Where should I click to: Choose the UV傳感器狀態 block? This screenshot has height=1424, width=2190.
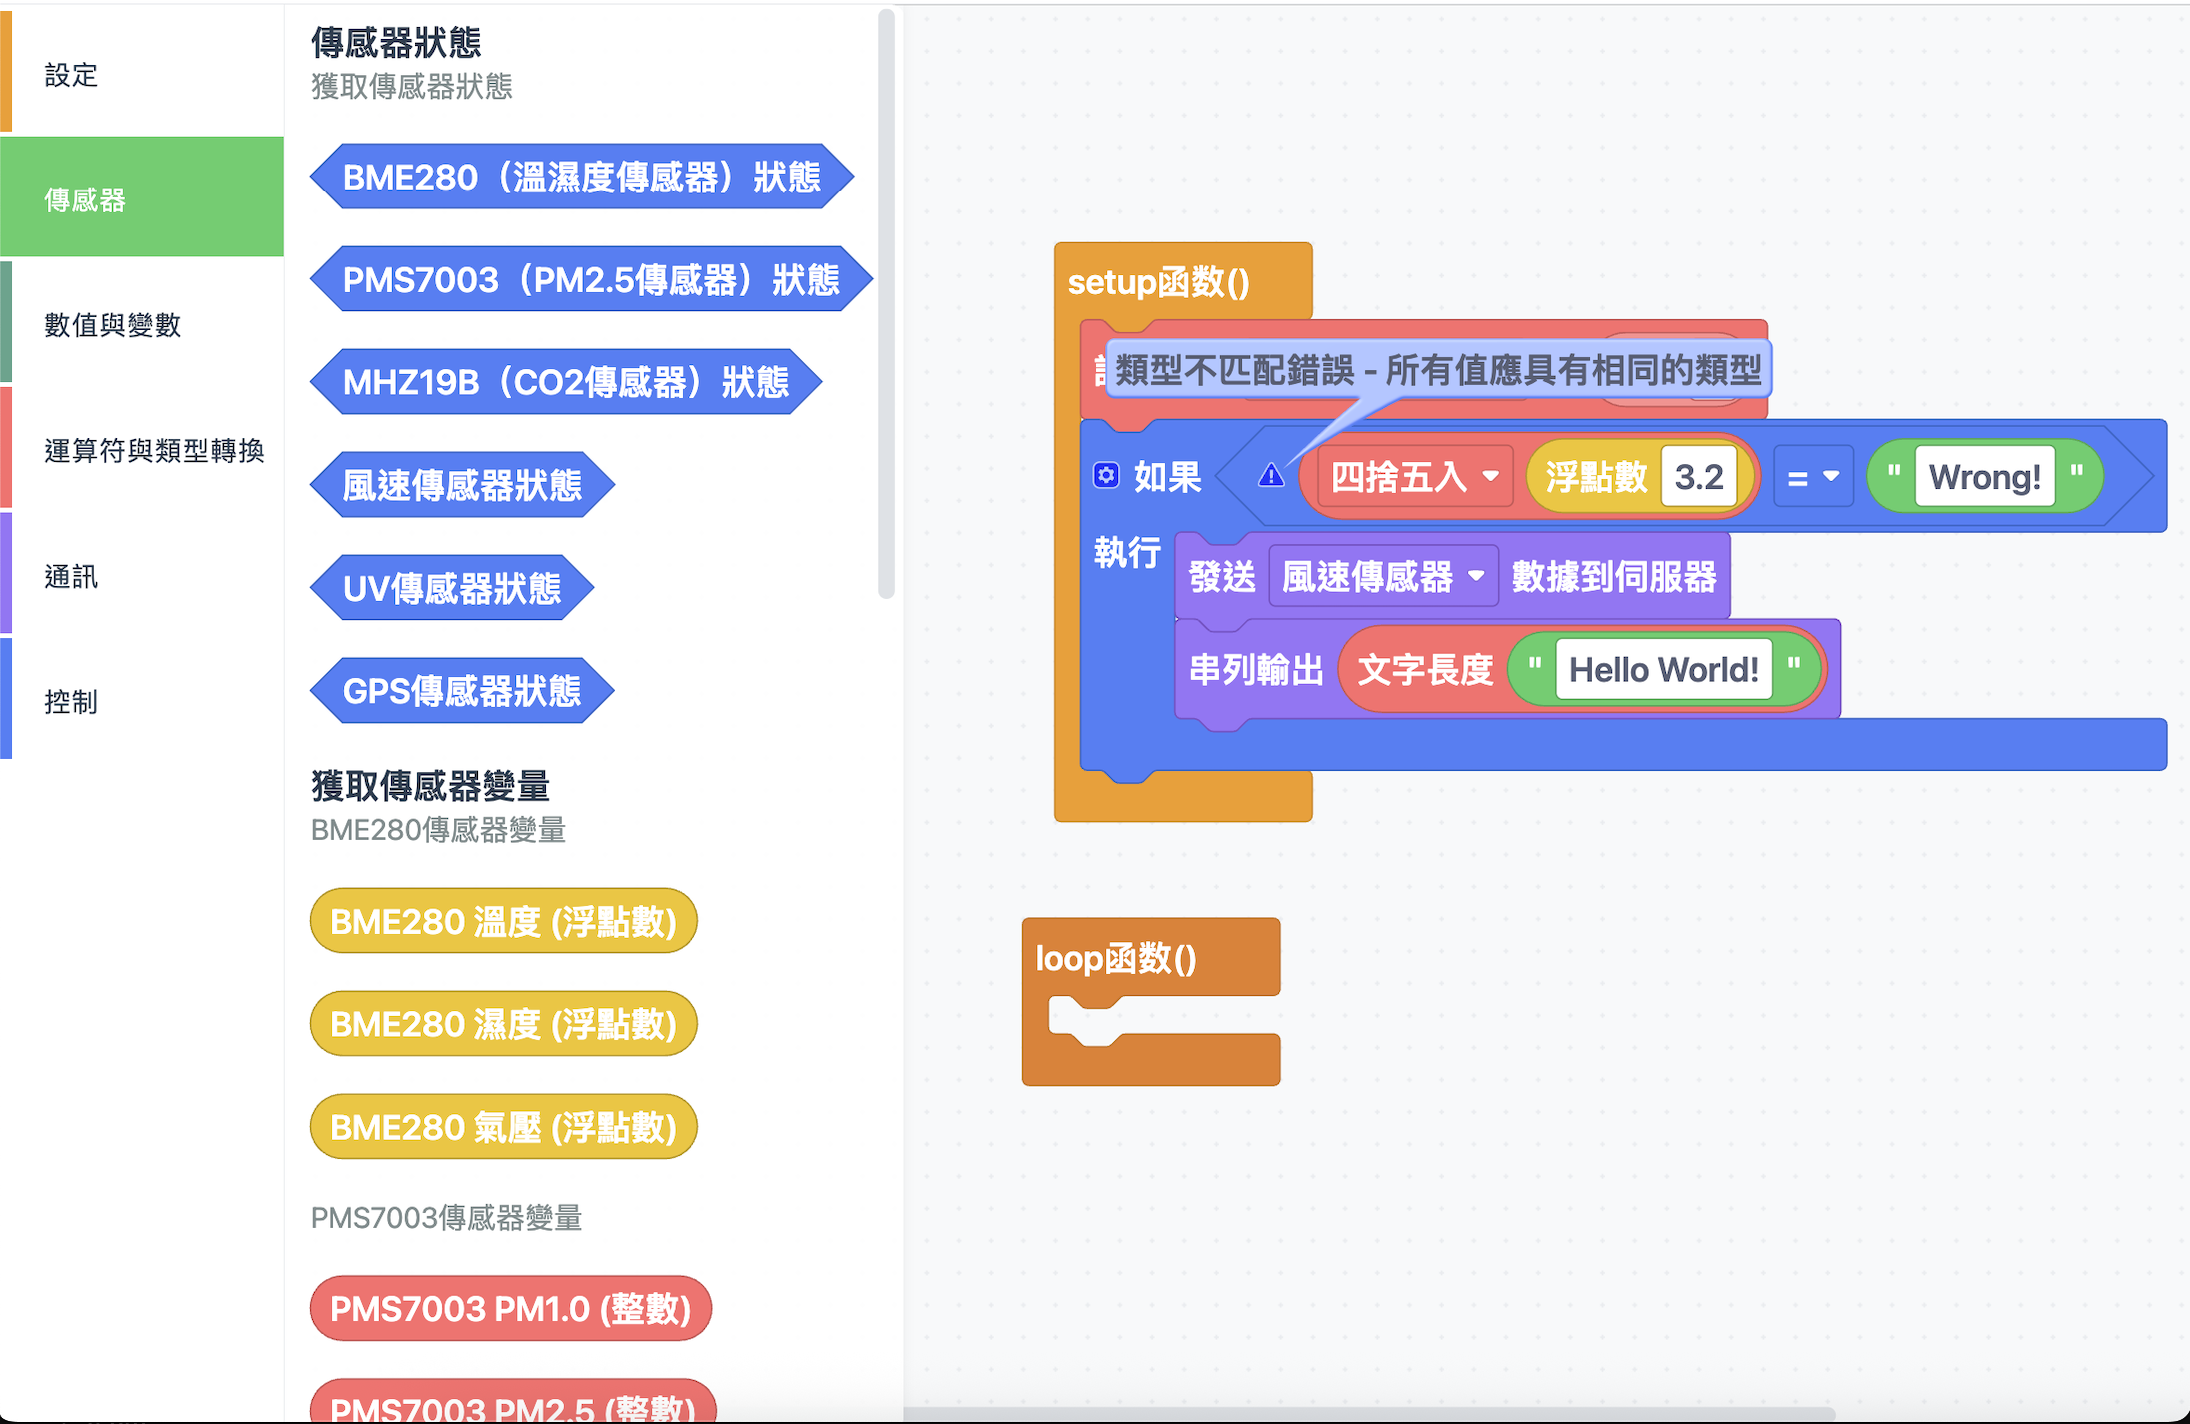[x=452, y=588]
